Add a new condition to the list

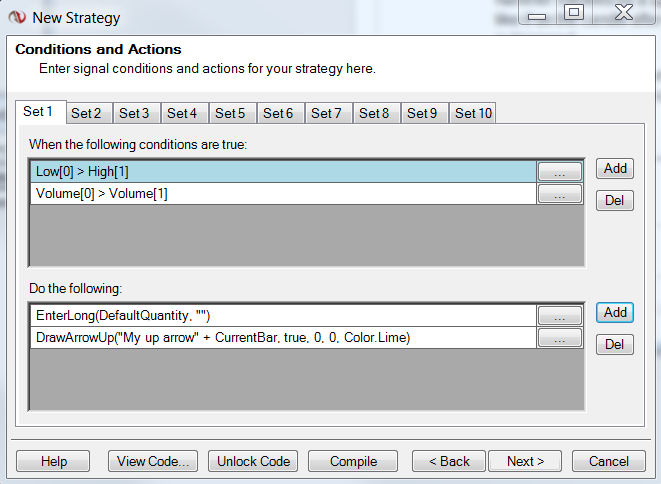coord(615,169)
